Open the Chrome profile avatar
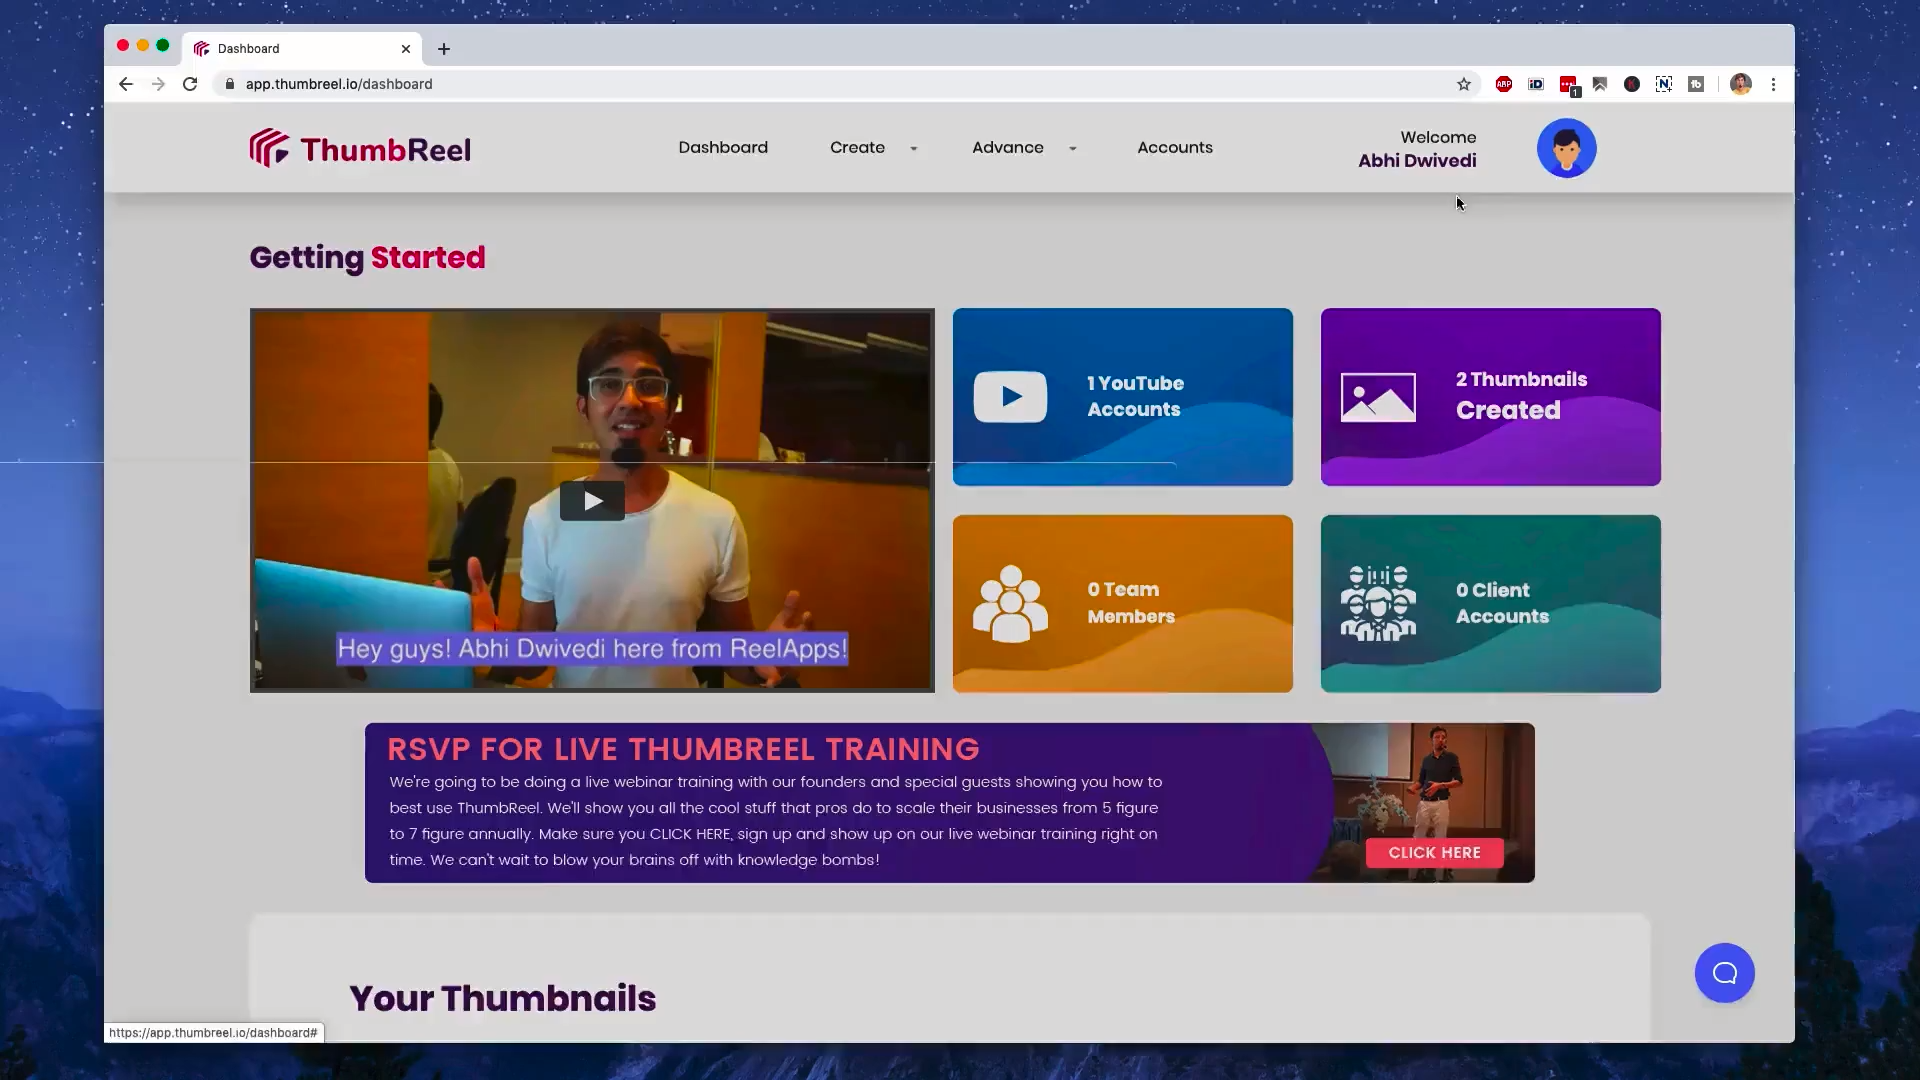The height and width of the screenshot is (1080, 1920). pos(1740,84)
